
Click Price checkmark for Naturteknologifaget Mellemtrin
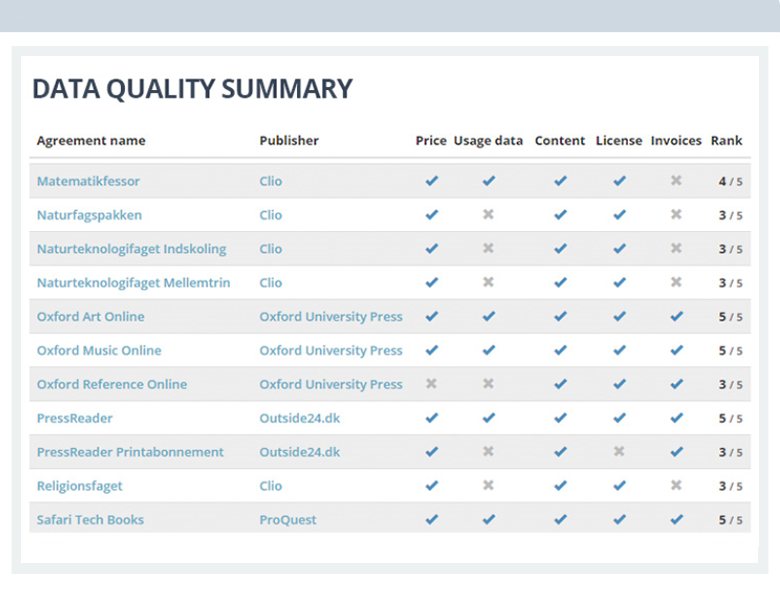[x=432, y=282]
